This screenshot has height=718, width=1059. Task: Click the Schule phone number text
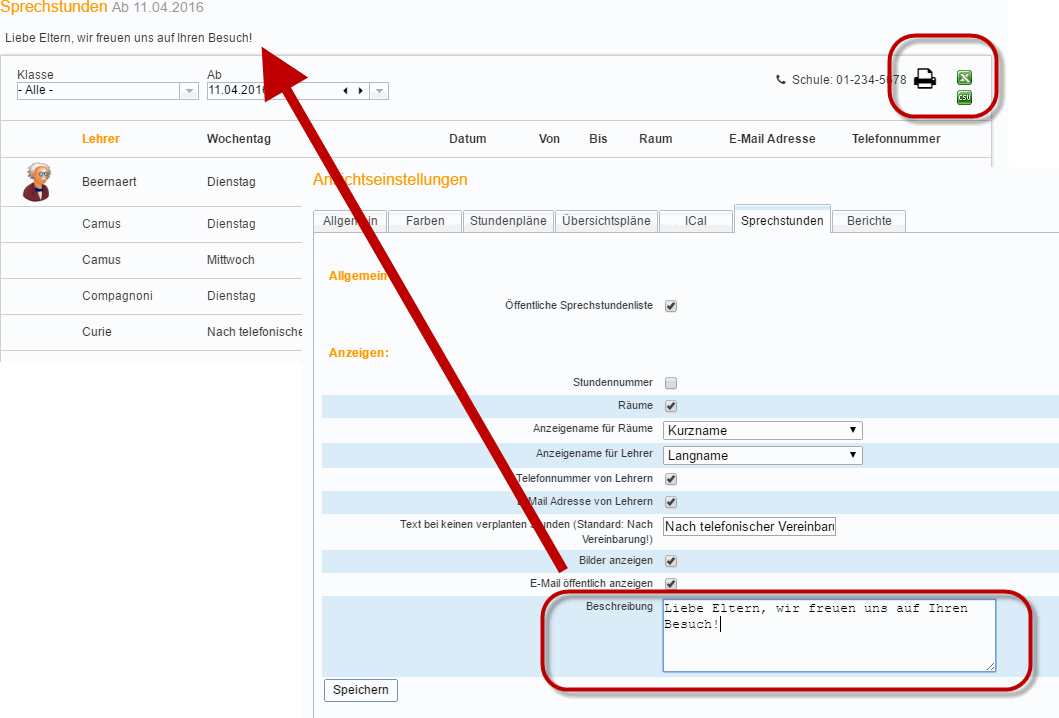pos(849,80)
